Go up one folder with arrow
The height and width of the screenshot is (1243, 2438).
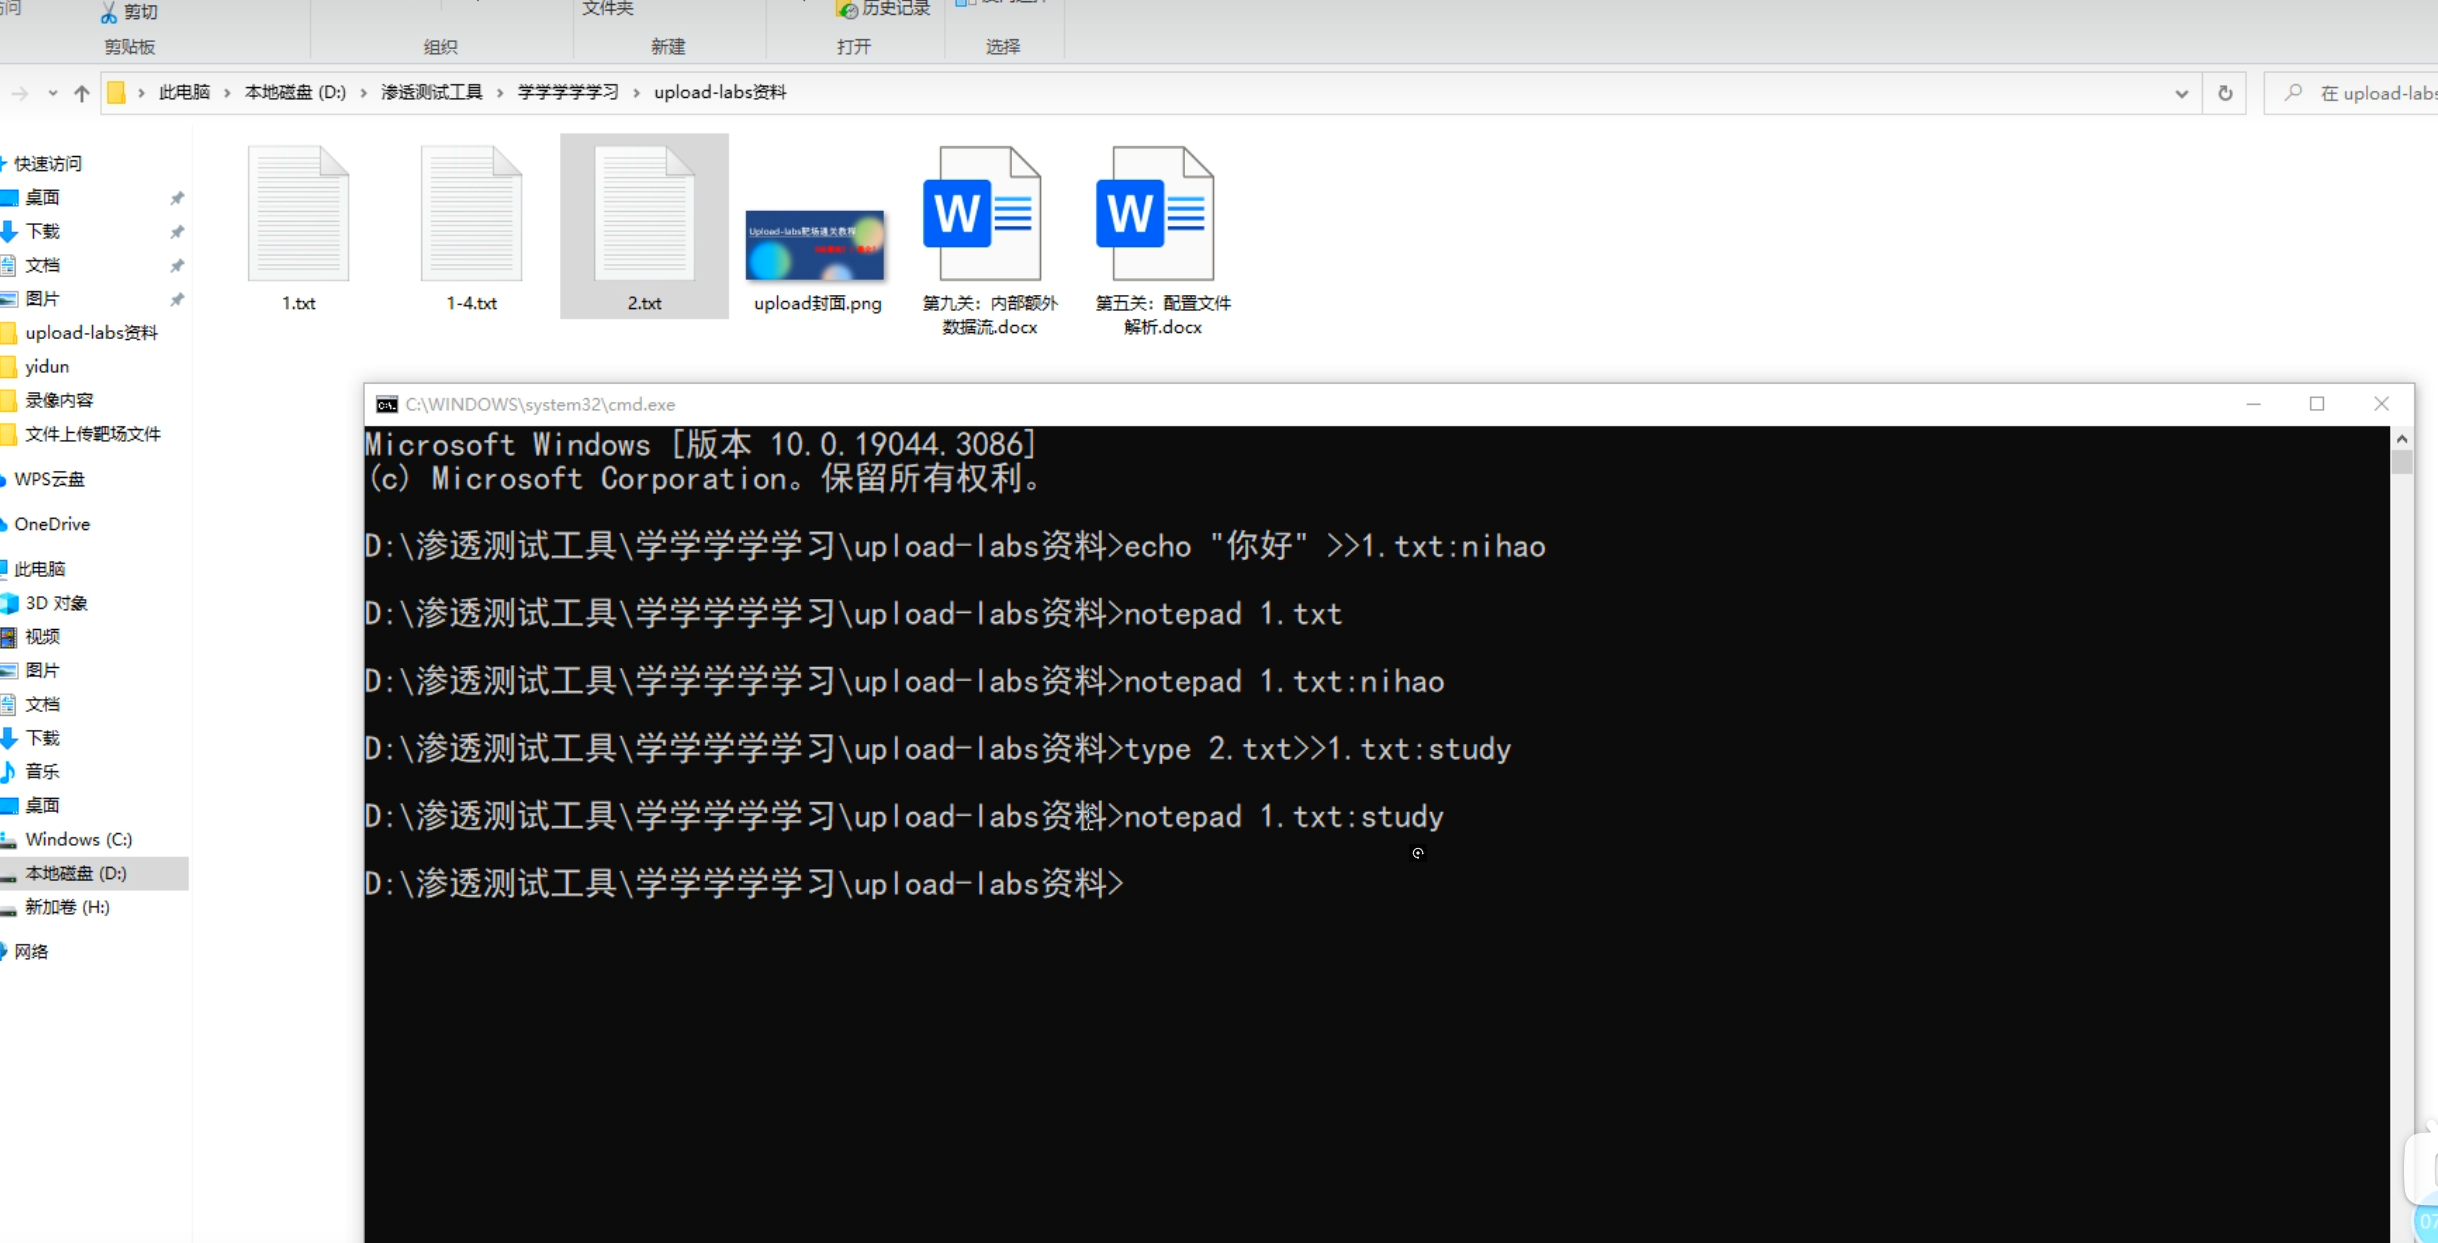(x=82, y=93)
